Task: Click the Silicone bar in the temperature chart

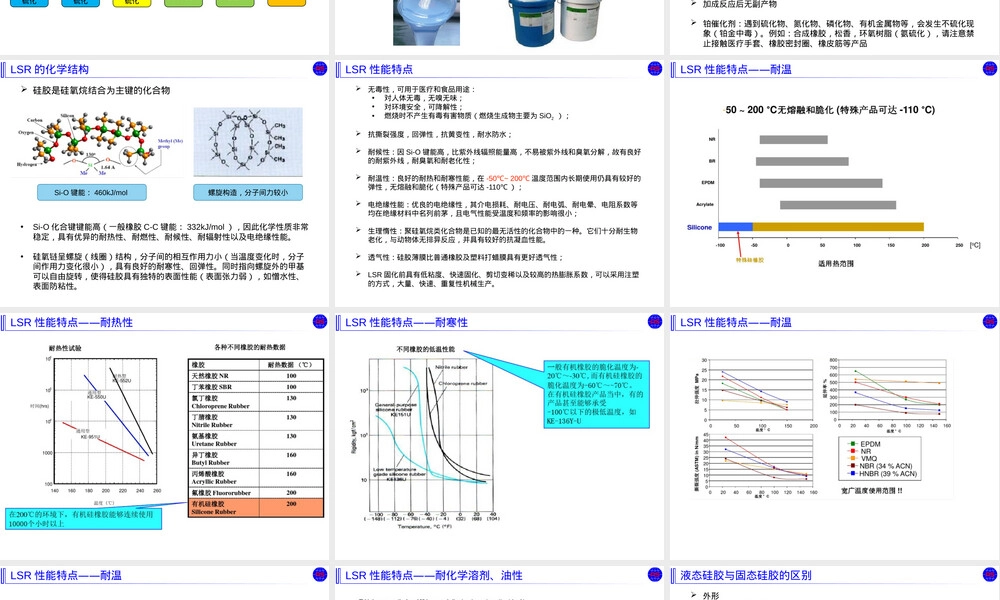Action: pyautogui.click(x=821, y=227)
